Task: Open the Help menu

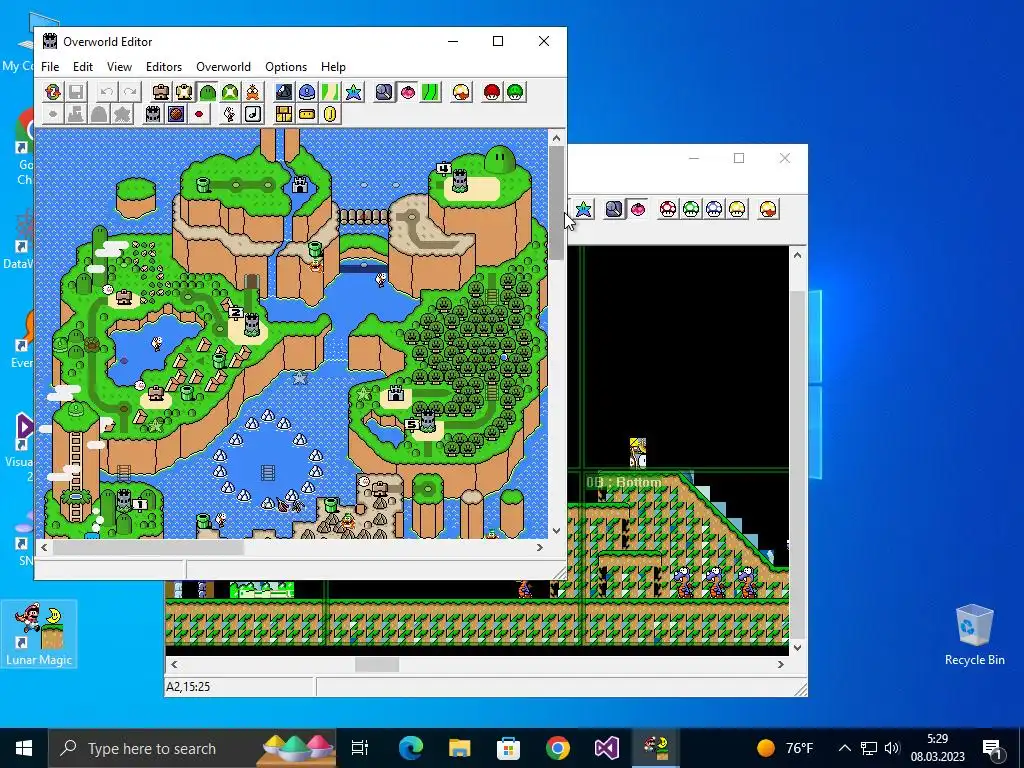Action: click(x=333, y=67)
